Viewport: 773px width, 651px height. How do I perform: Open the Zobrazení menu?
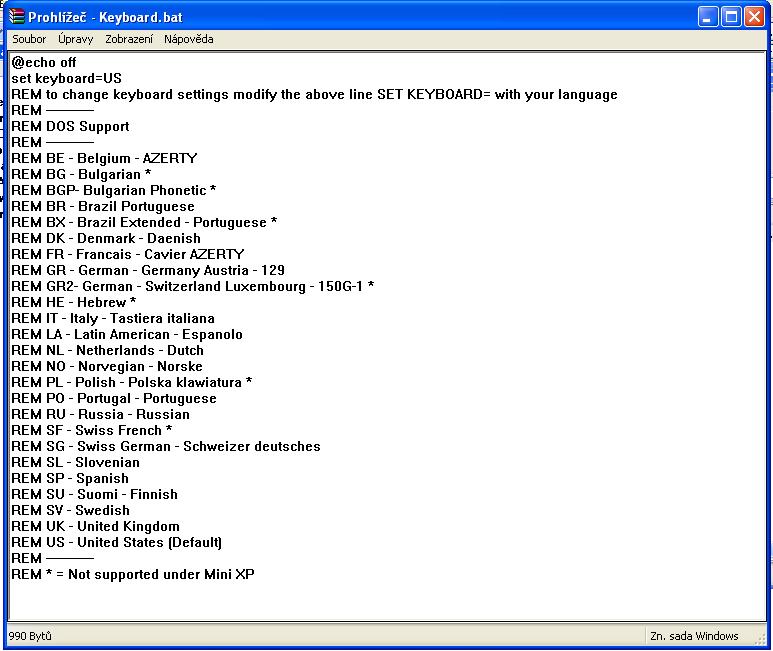click(129, 39)
